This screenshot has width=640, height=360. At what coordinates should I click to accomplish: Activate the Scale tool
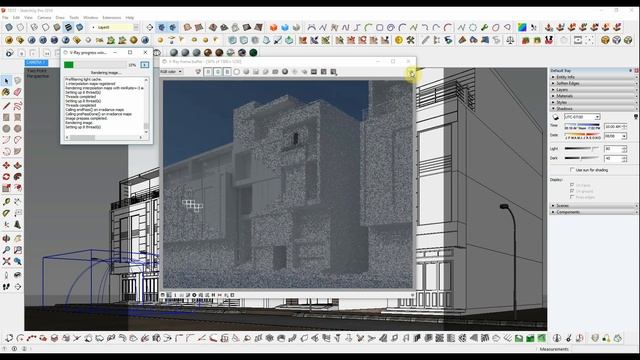pos(7,188)
